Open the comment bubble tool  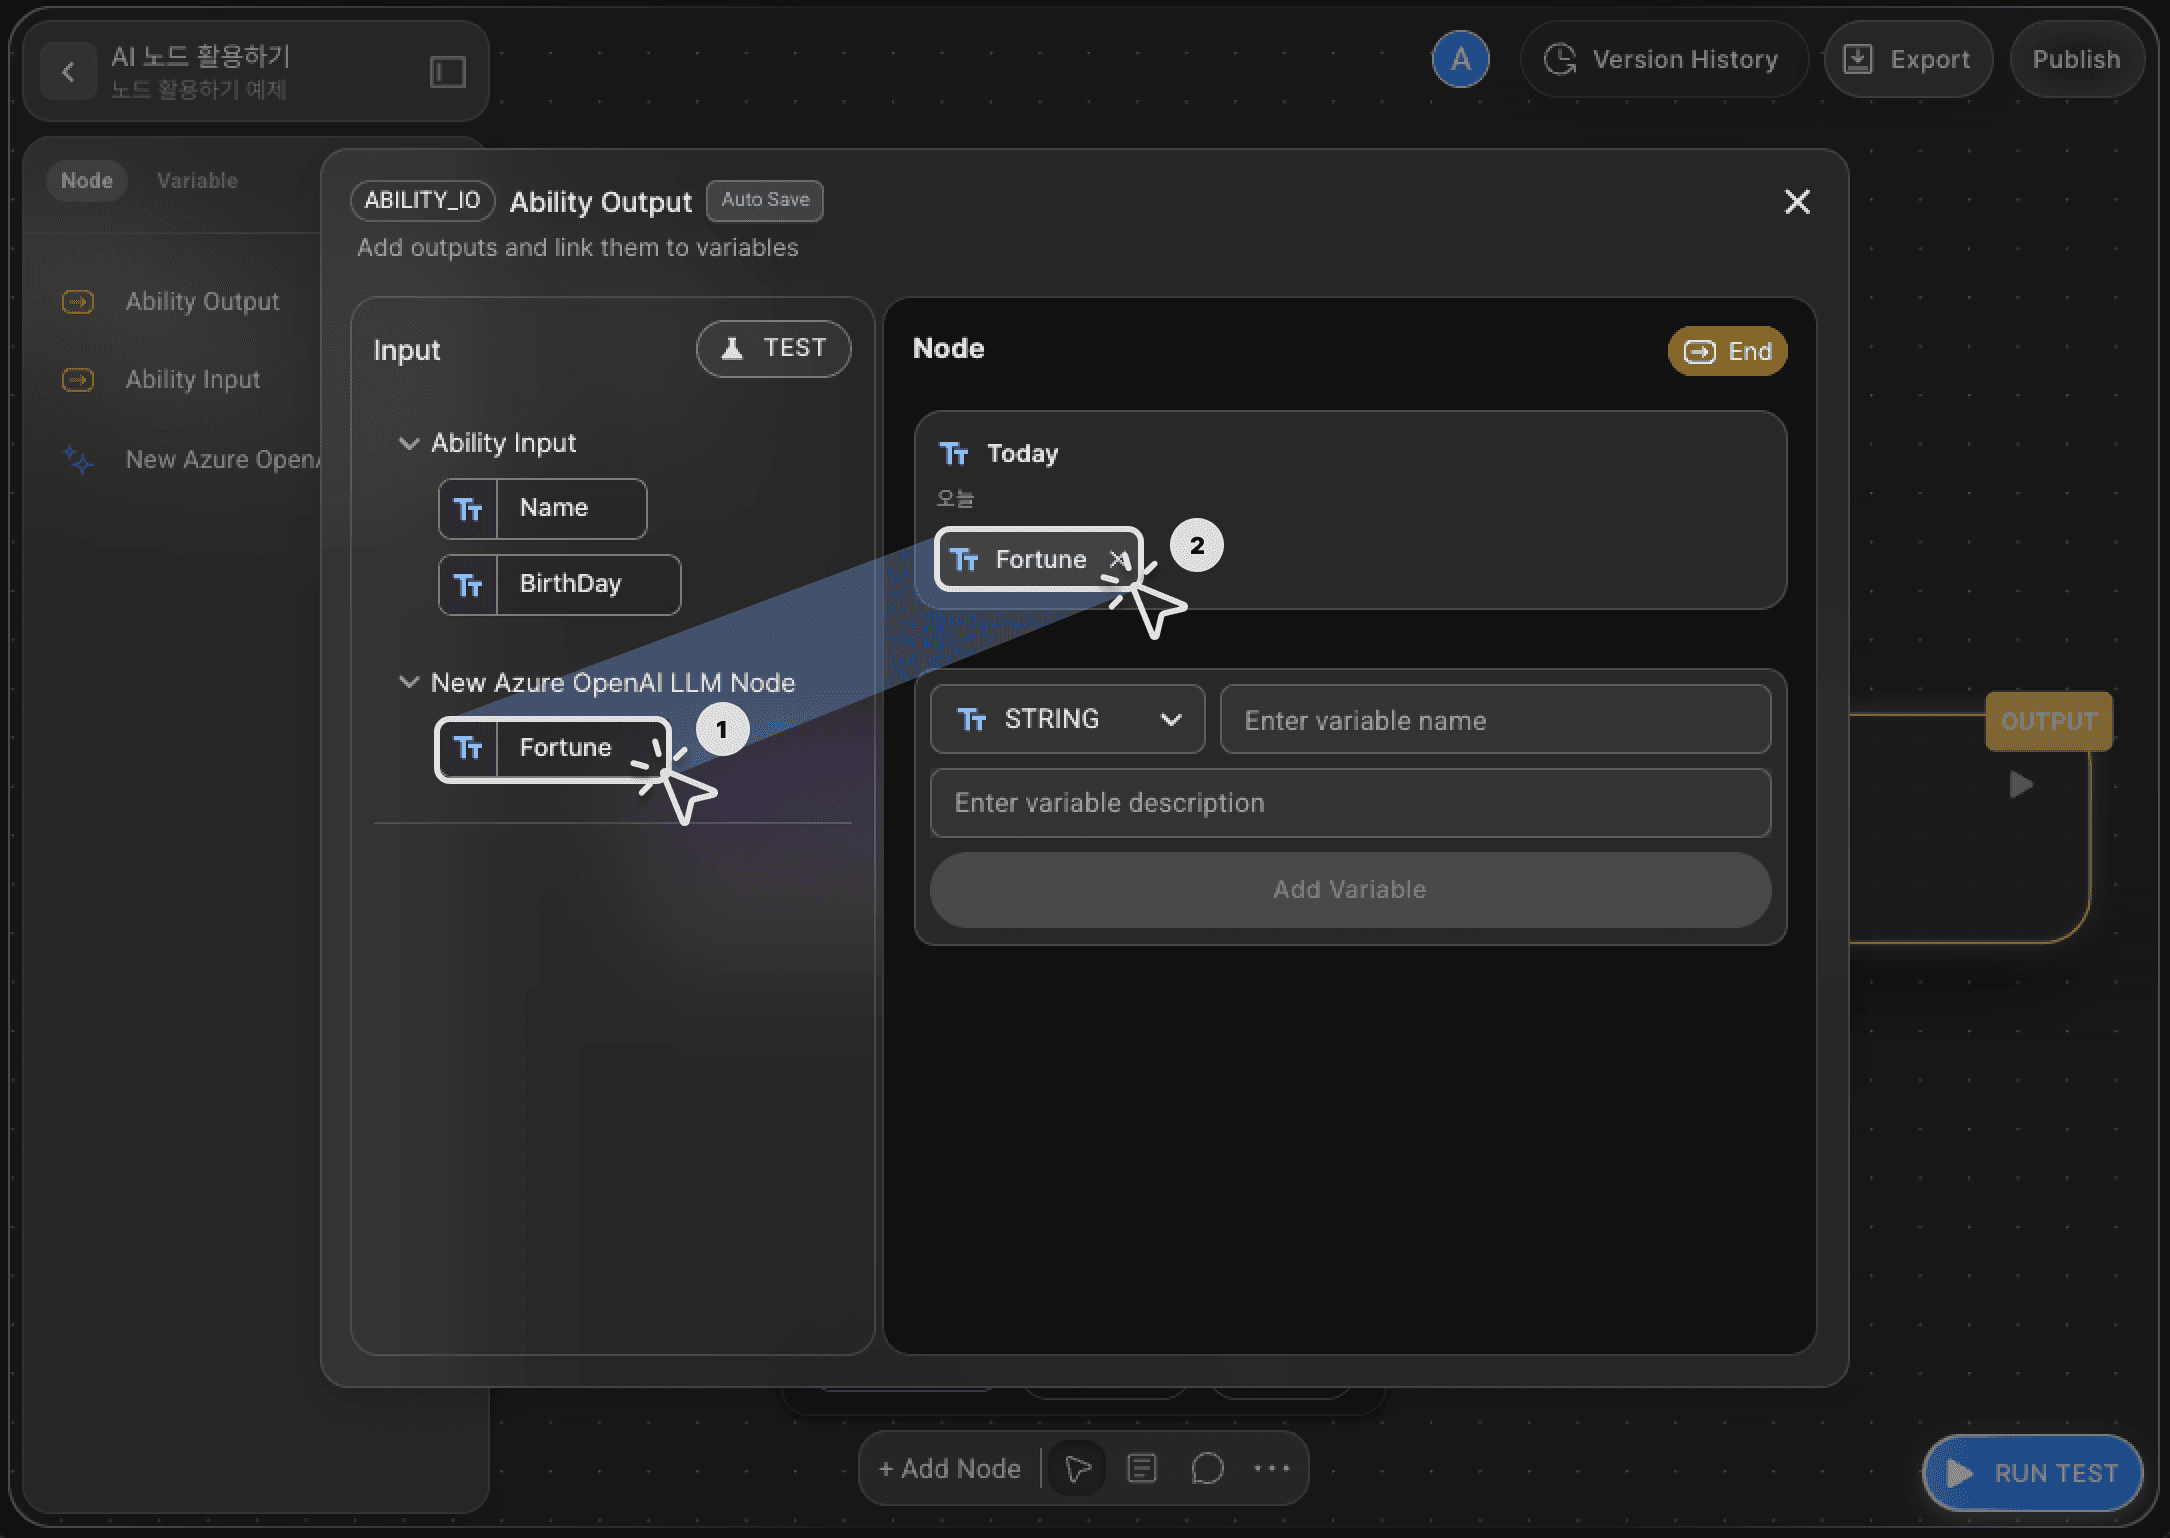pyautogui.click(x=1207, y=1468)
